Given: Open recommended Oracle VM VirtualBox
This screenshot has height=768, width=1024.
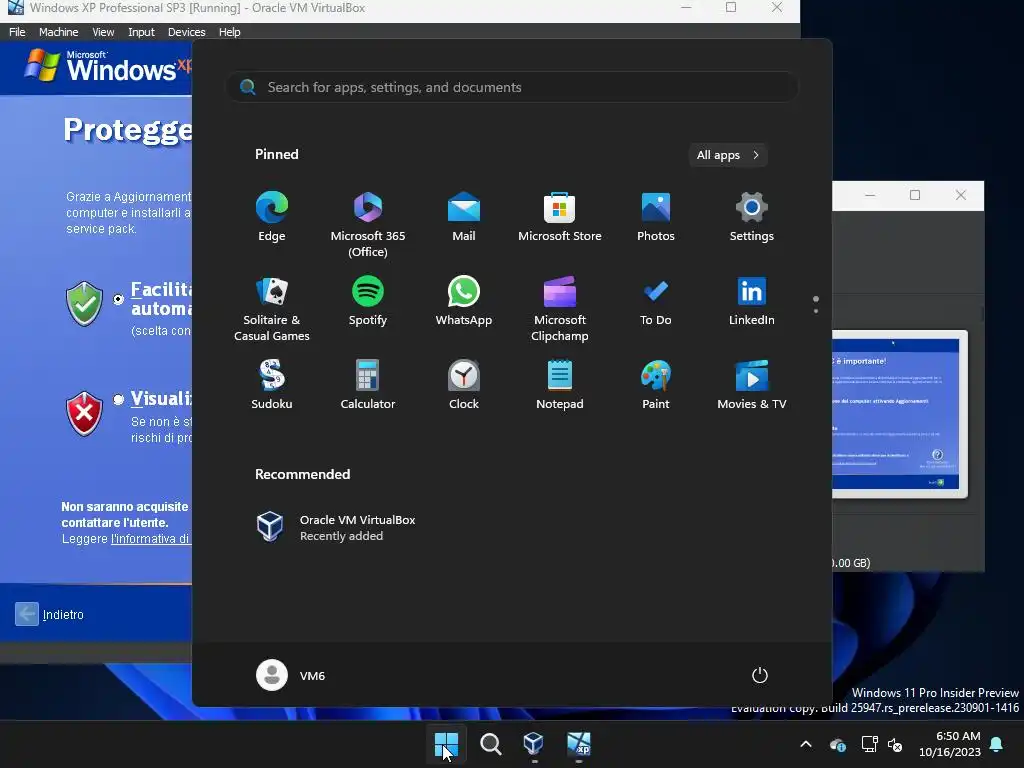Looking at the screenshot, I should pyautogui.click(x=336, y=527).
